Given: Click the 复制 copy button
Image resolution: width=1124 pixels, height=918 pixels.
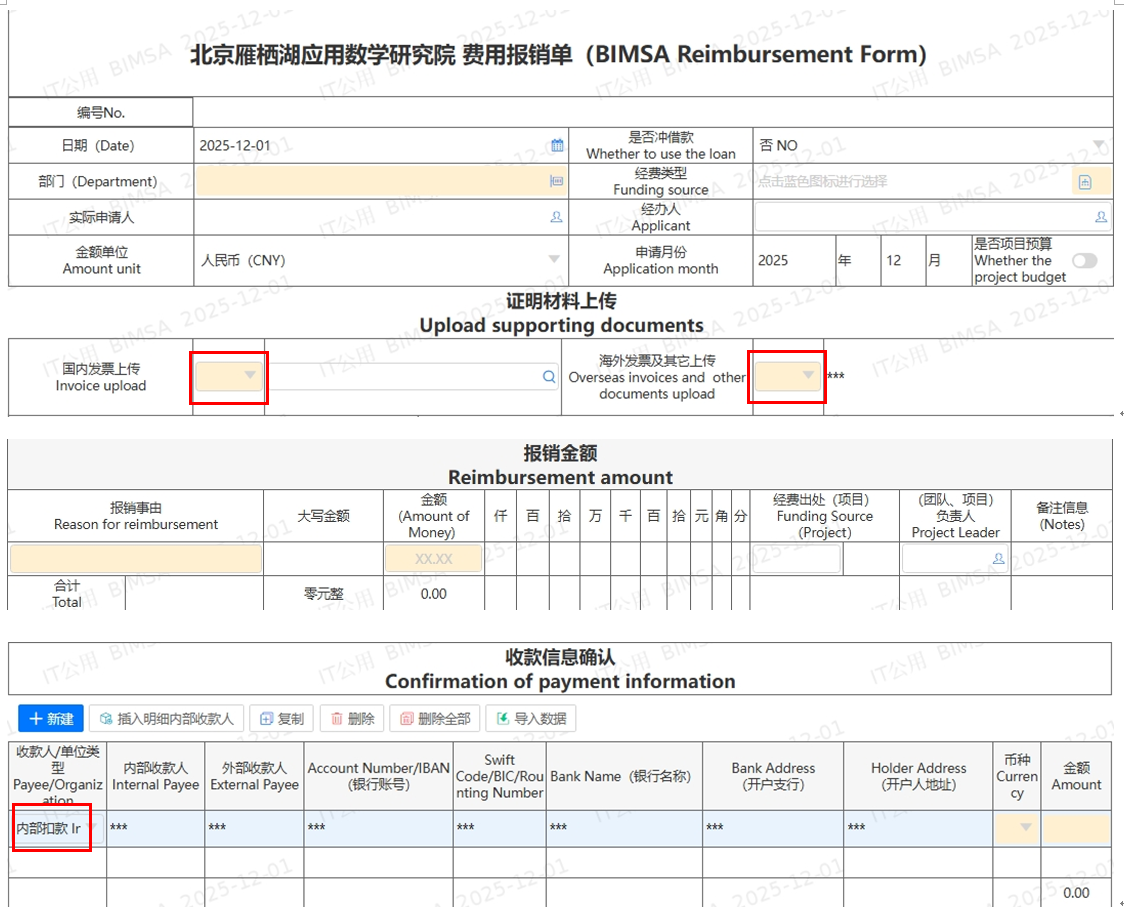Looking at the screenshot, I should tap(281, 719).
